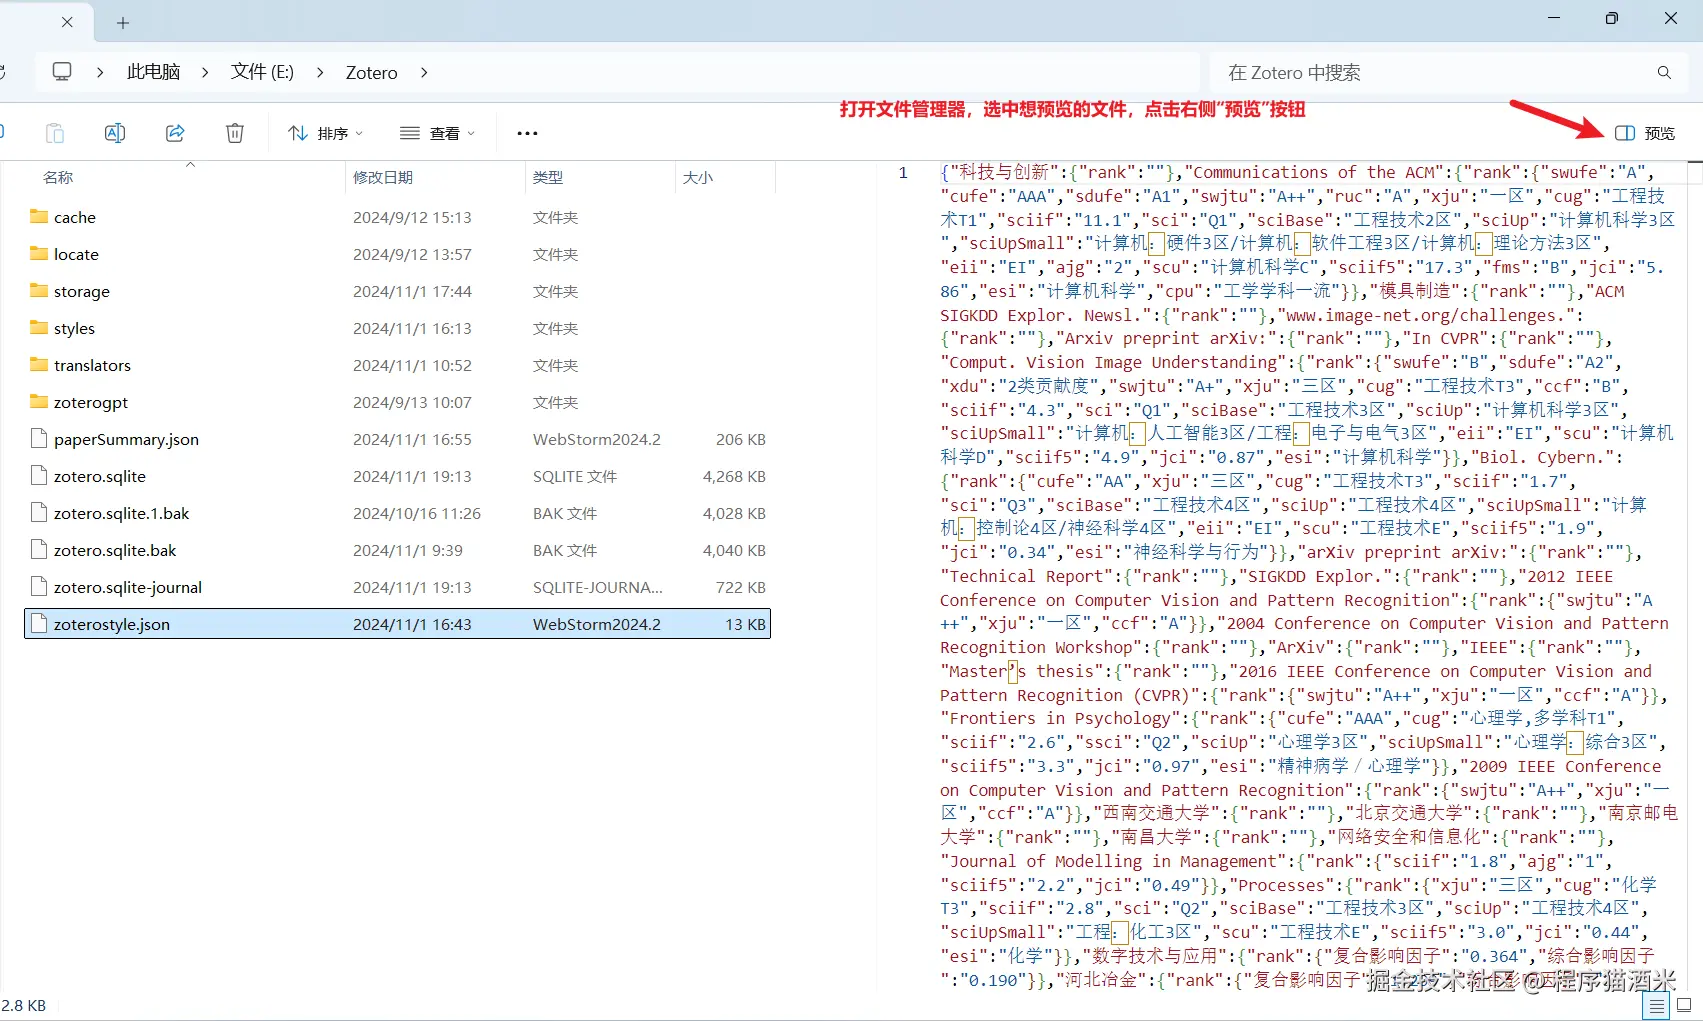Expand chevron after Zotero breadcrumb
Screen dimensions: 1703x1021
[x=424, y=72]
